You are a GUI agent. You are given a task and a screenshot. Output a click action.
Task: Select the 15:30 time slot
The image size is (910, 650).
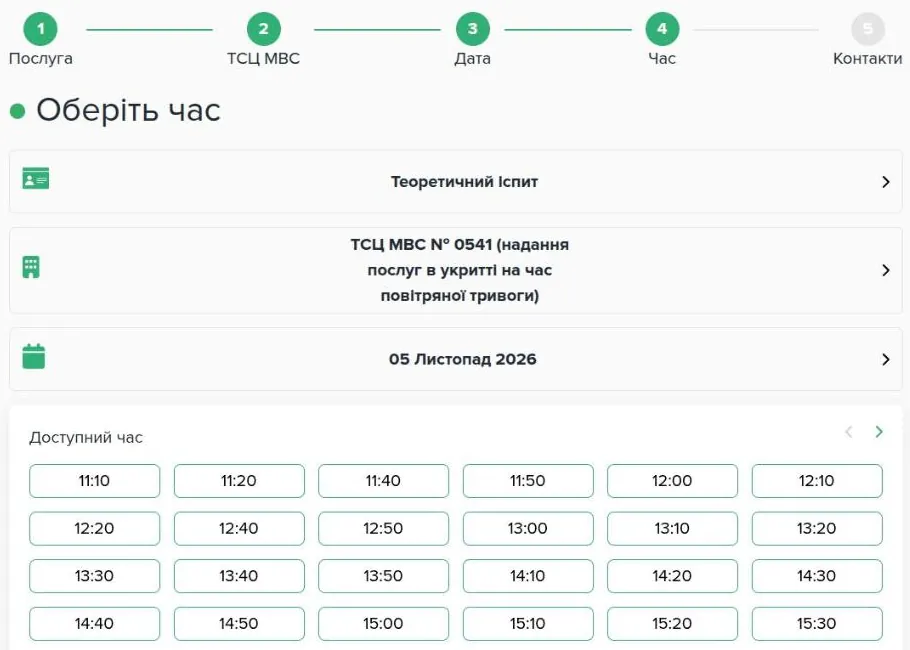(x=817, y=623)
